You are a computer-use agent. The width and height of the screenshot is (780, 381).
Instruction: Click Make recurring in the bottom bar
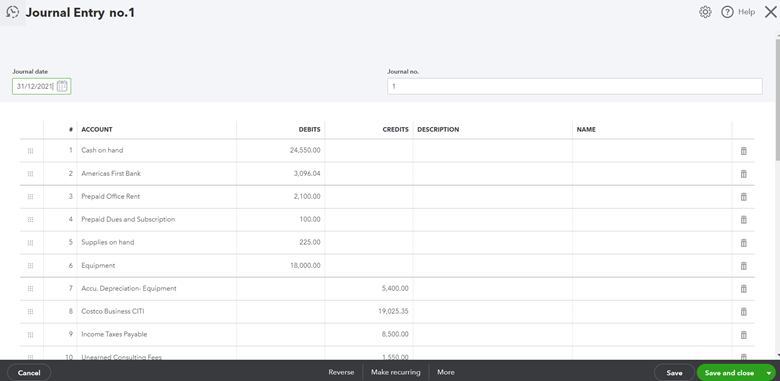pos(395,372)
